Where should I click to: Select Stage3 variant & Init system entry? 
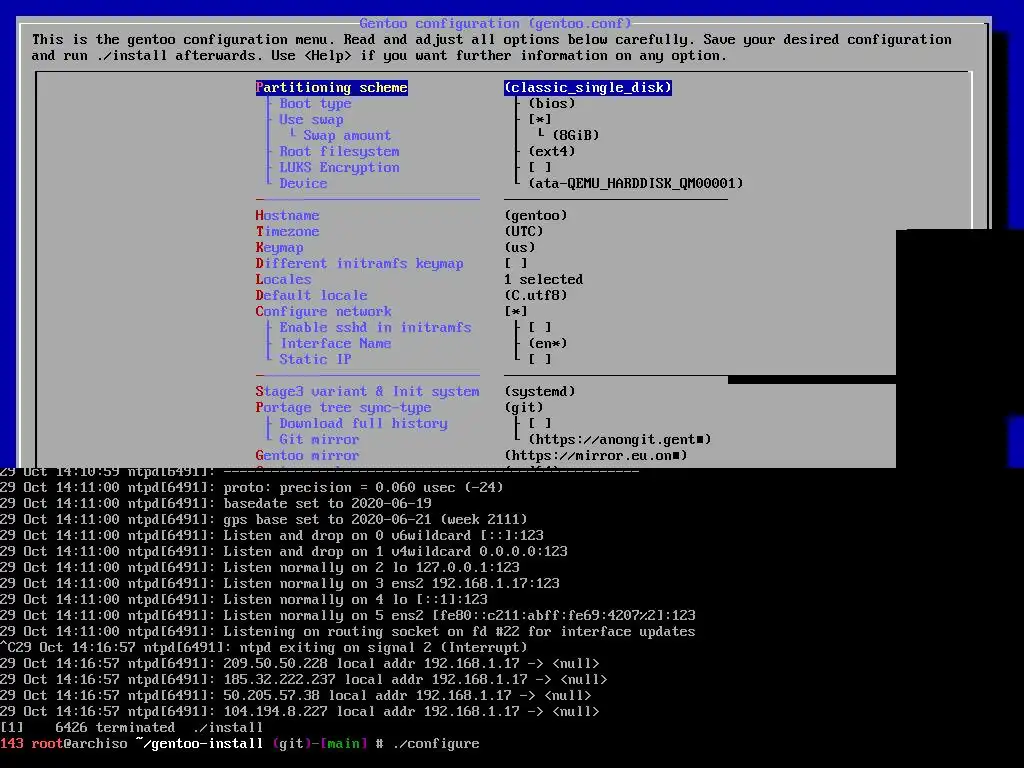click(x=368, y=391)
